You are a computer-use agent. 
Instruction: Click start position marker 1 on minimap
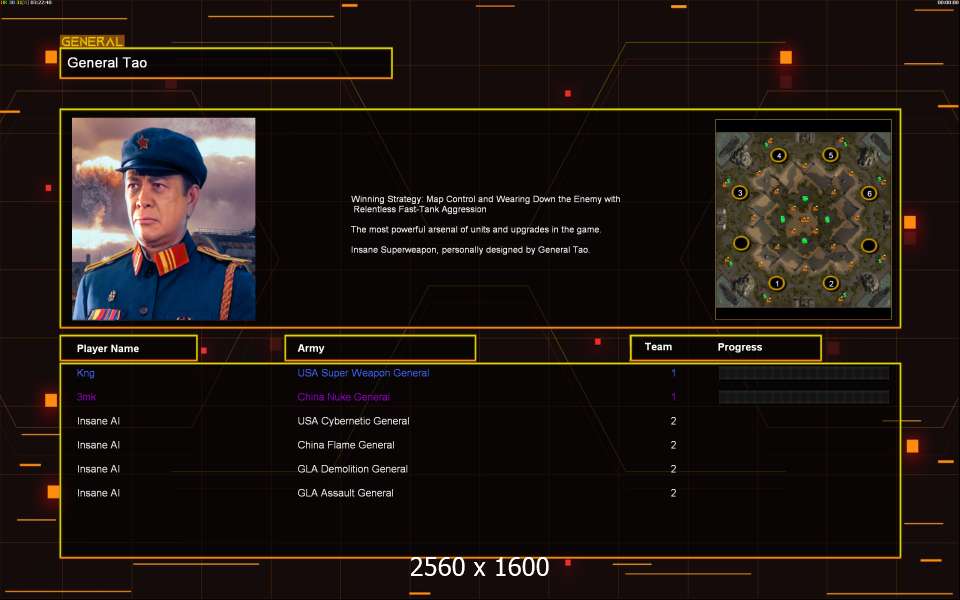777,283
